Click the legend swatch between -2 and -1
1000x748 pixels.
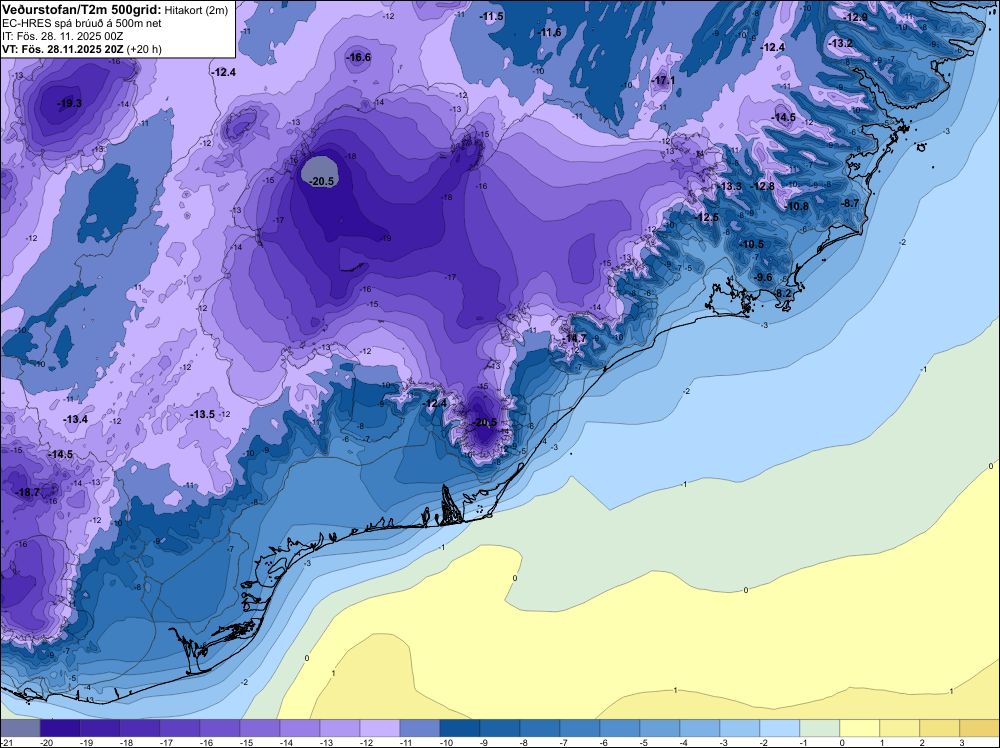pos(780,728)
